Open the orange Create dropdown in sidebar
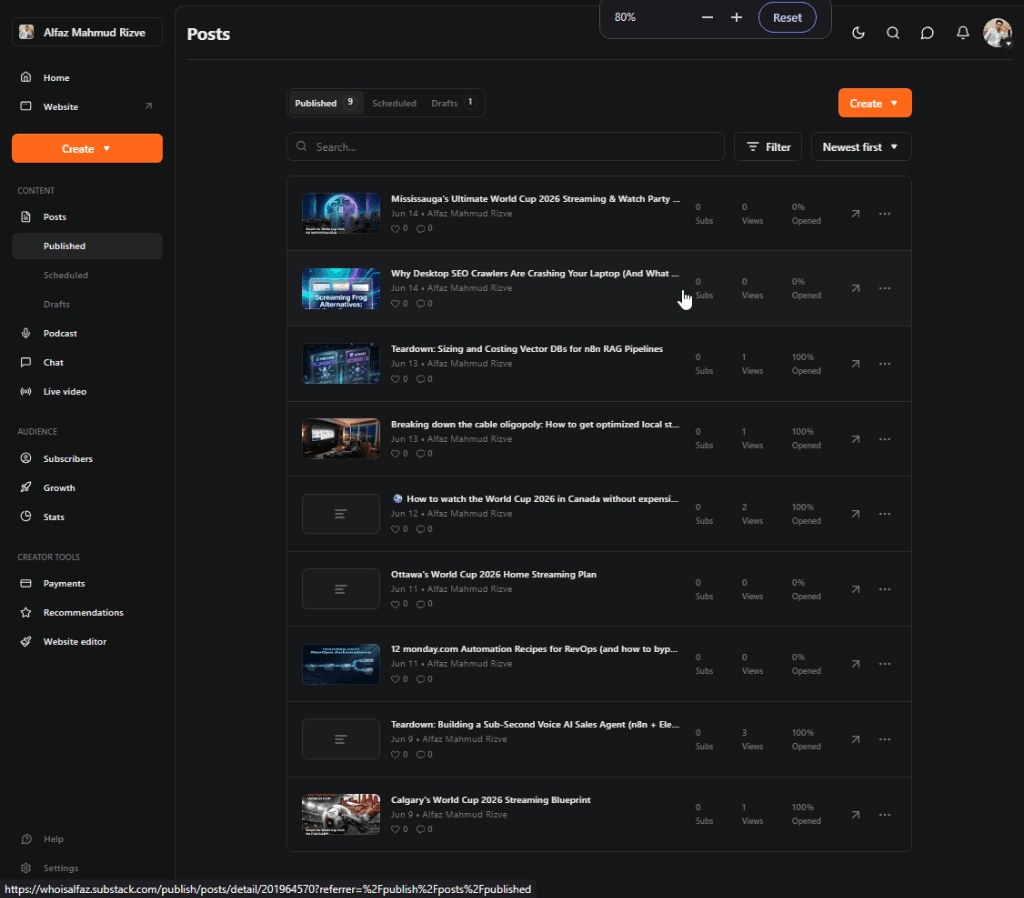The width and height of the screenshot is (1024, 898). point(87,148)
